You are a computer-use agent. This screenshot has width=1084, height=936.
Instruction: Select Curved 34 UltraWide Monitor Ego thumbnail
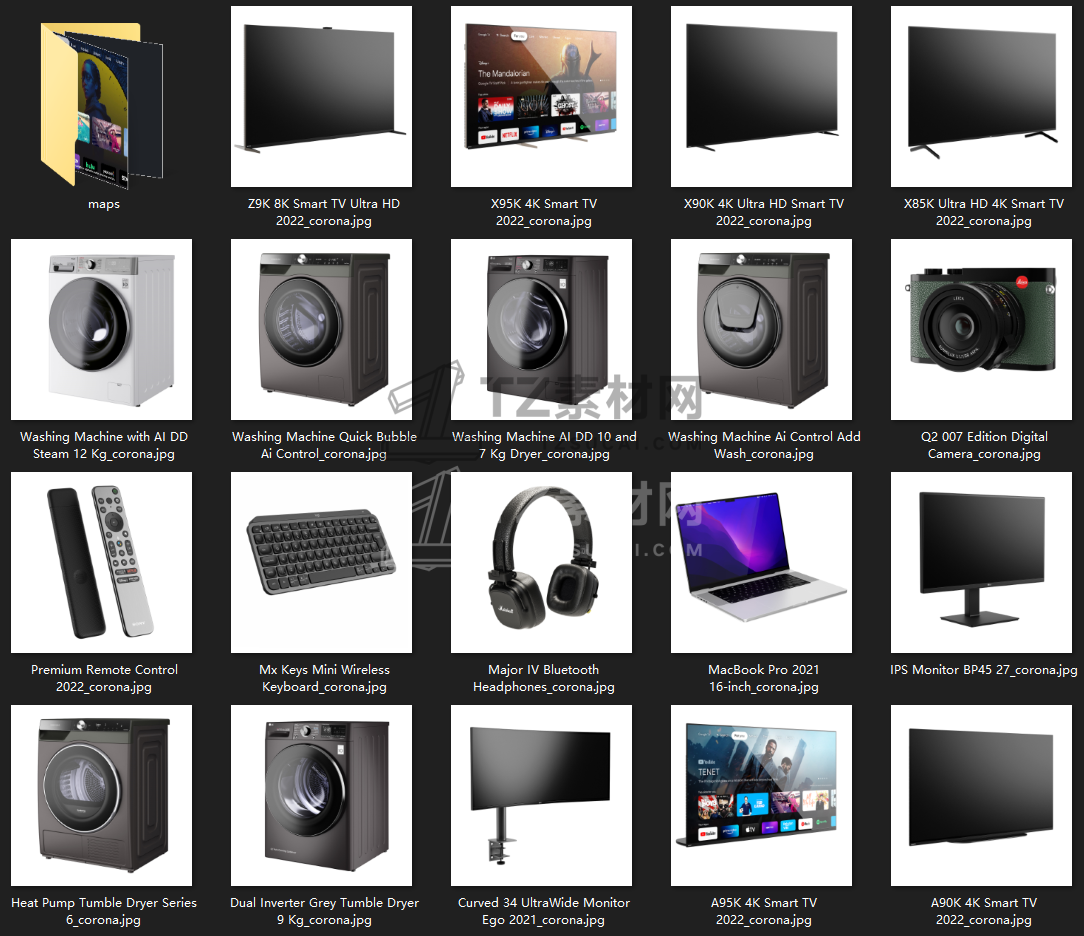click(541, 796)
